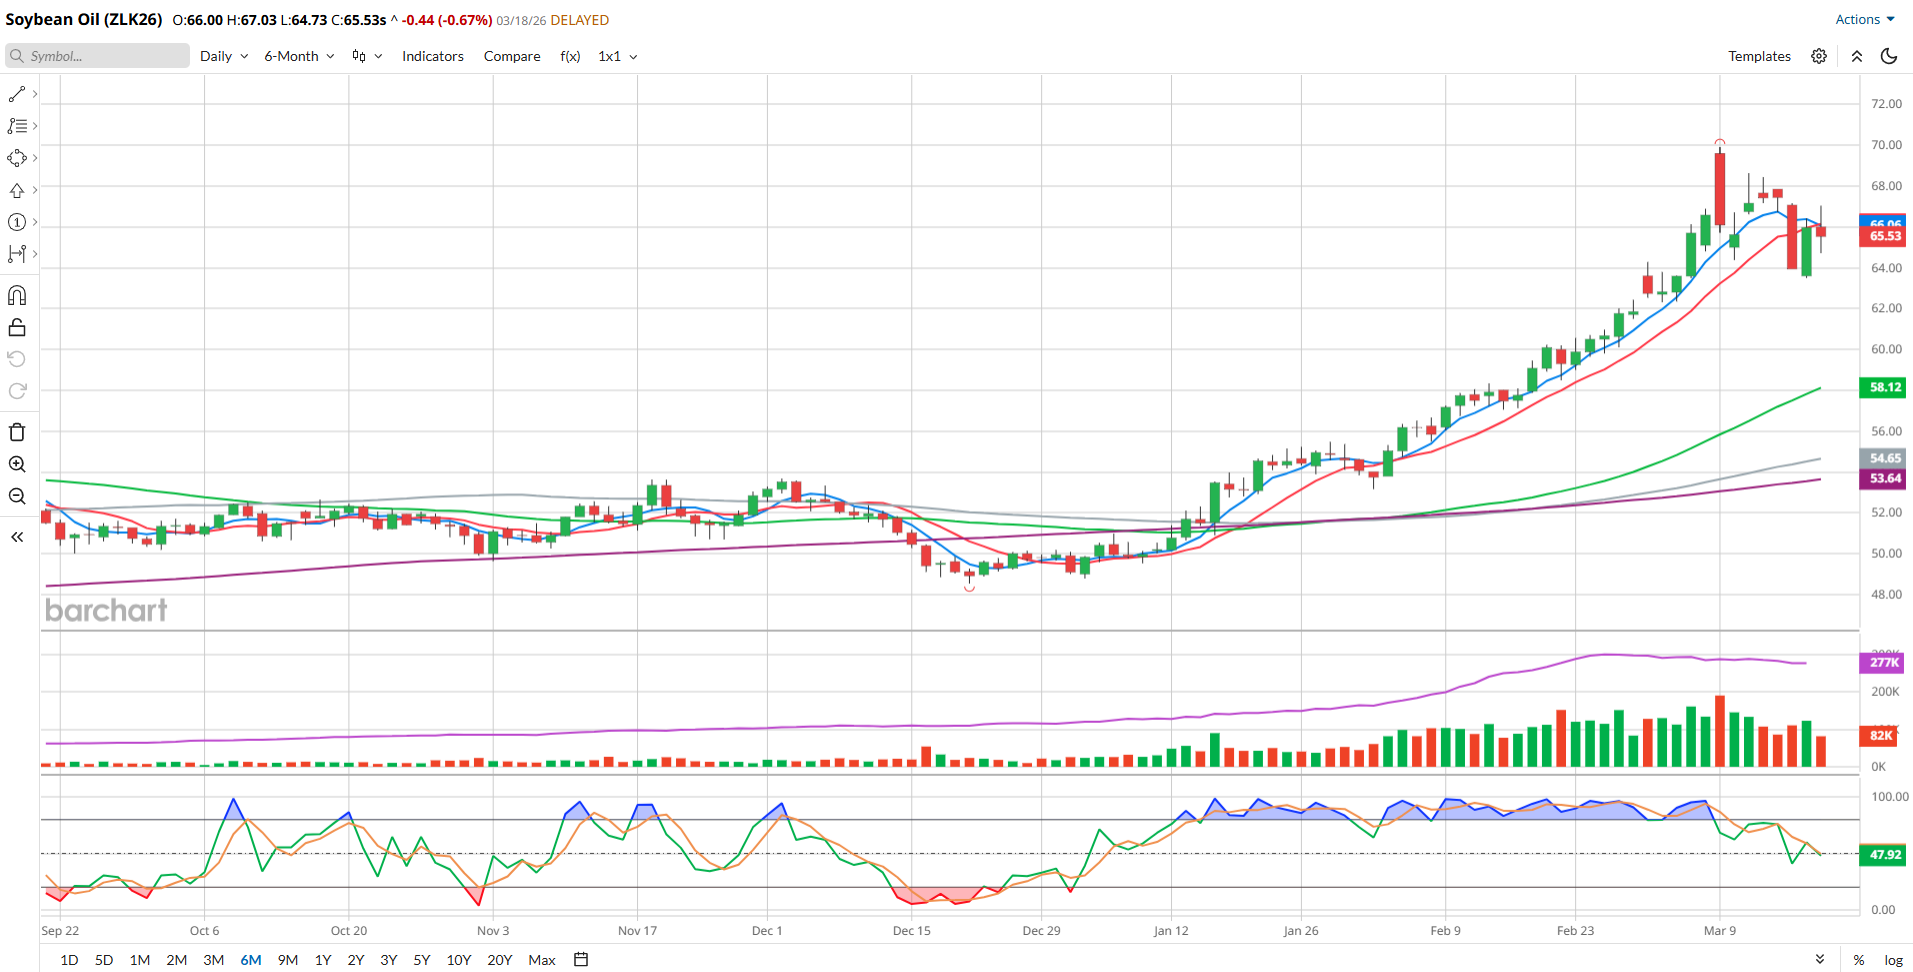Expand the 6-Month period dropdown
The width and height of the screenshot is (1913, 972).
click(299, 56)
